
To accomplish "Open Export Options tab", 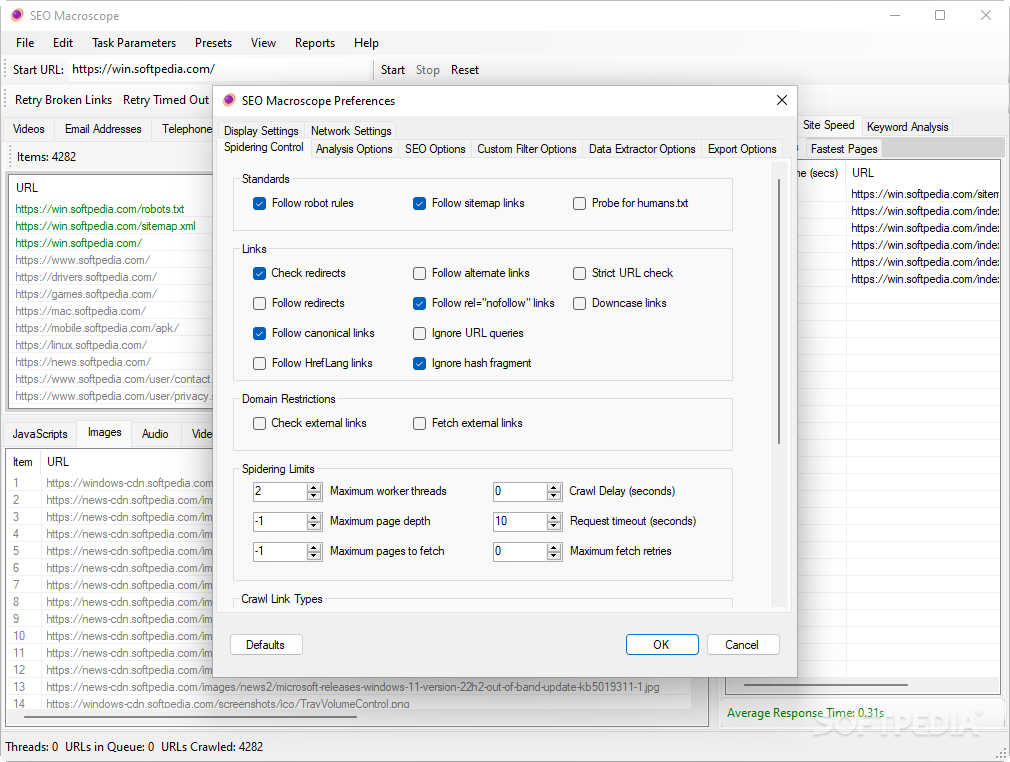I will click(x=742, y=149).
